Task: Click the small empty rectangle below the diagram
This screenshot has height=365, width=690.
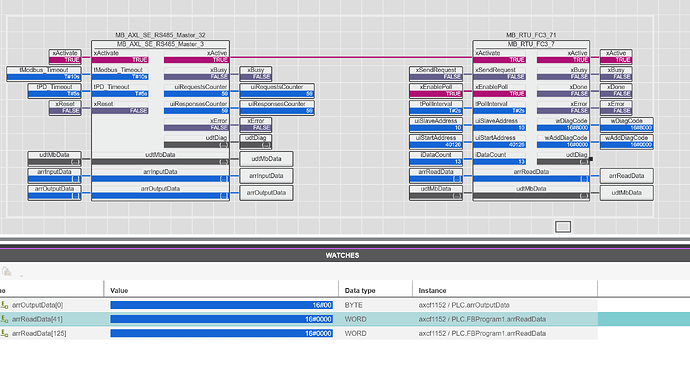Action: pyautogui.click(x=563, y=227)
